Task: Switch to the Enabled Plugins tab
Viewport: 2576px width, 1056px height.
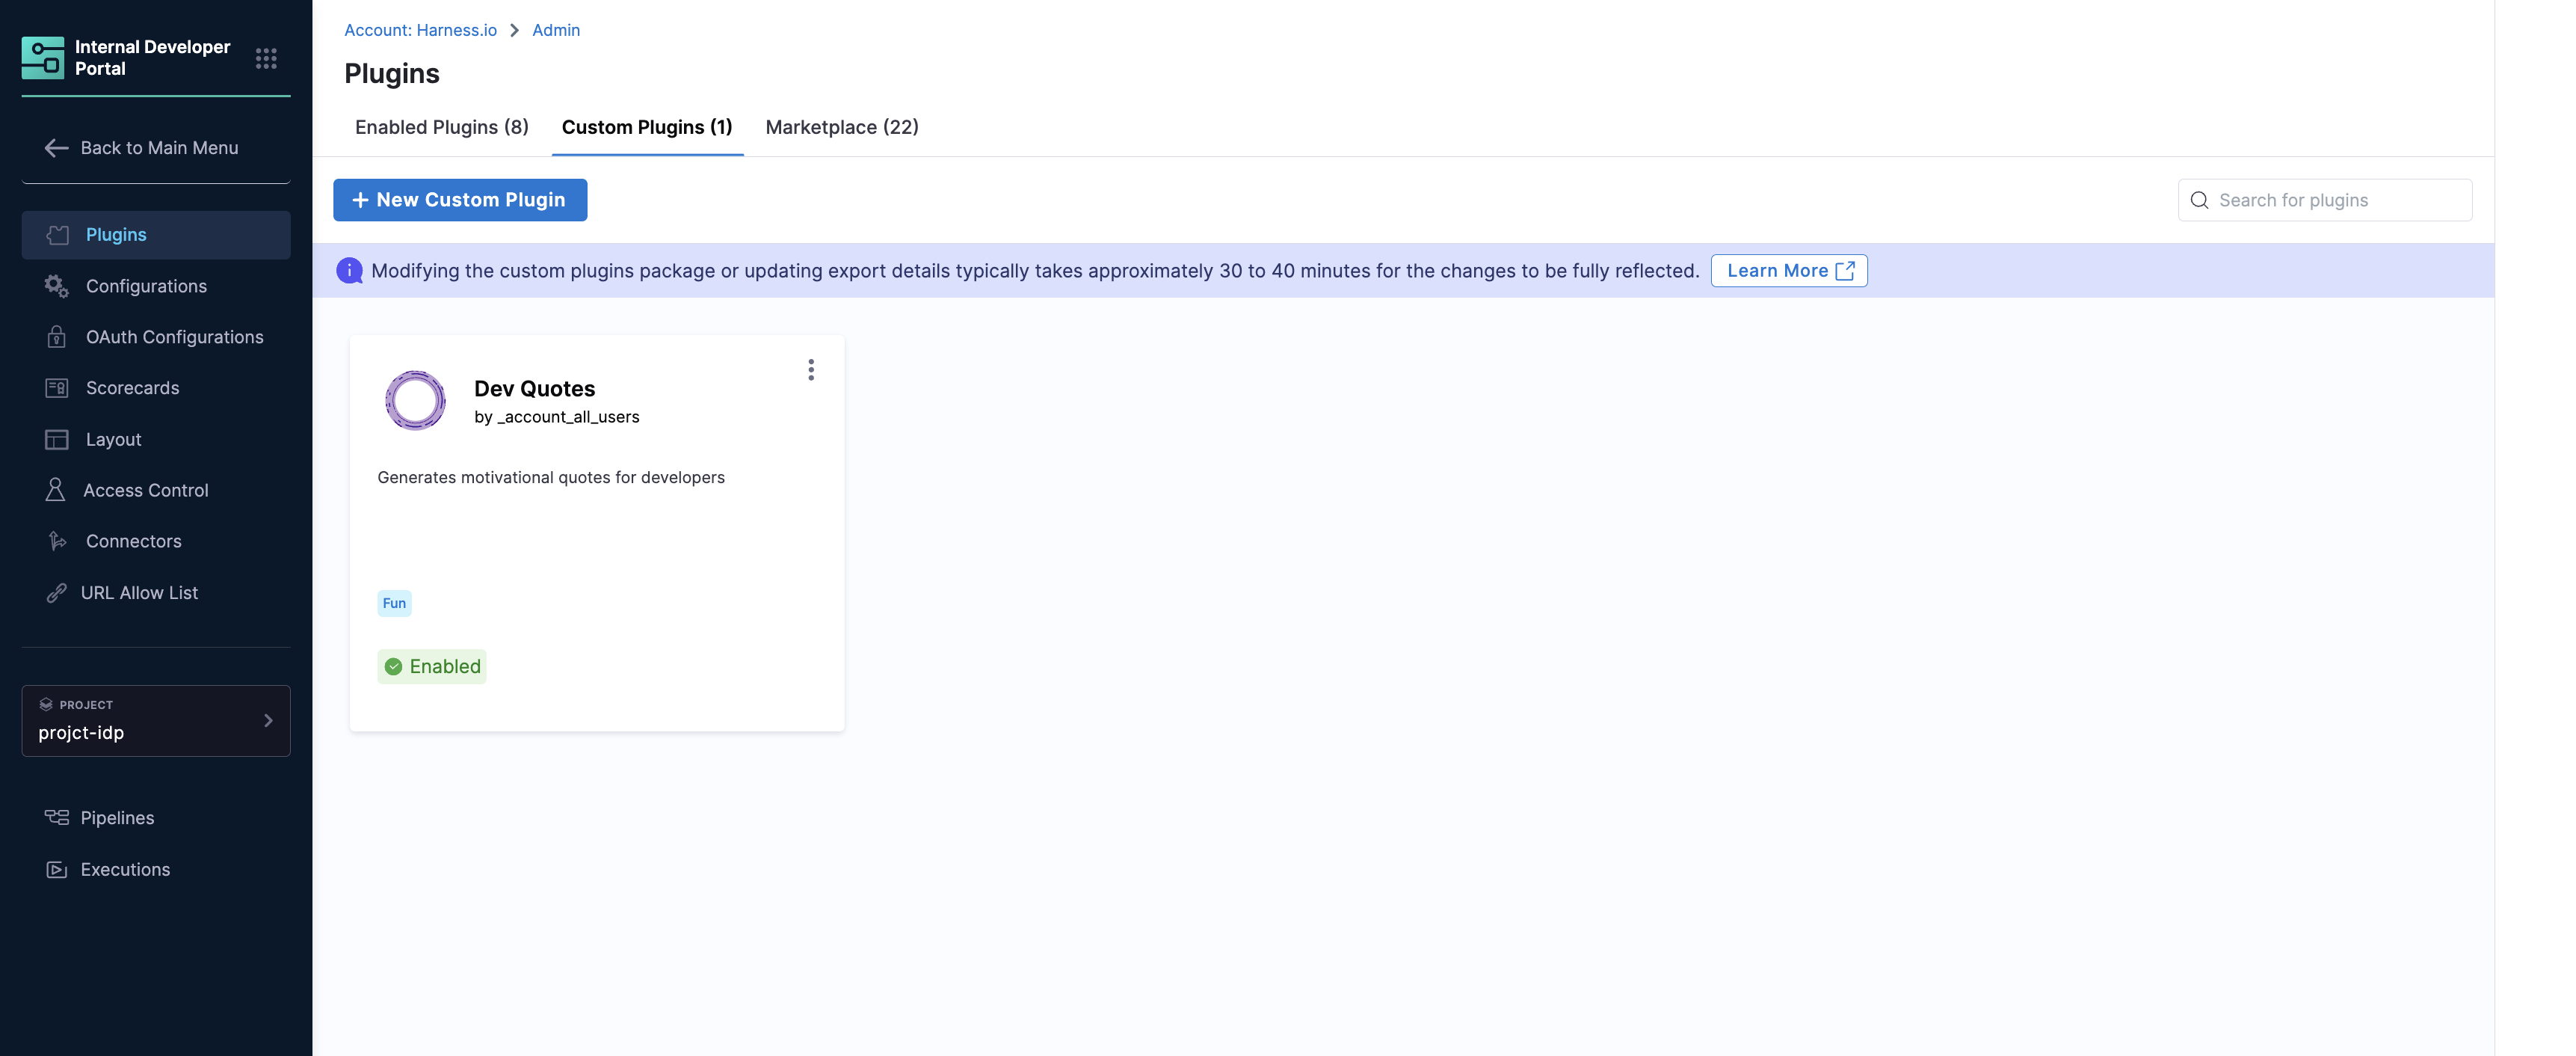Action: click(x=441, y=127)
